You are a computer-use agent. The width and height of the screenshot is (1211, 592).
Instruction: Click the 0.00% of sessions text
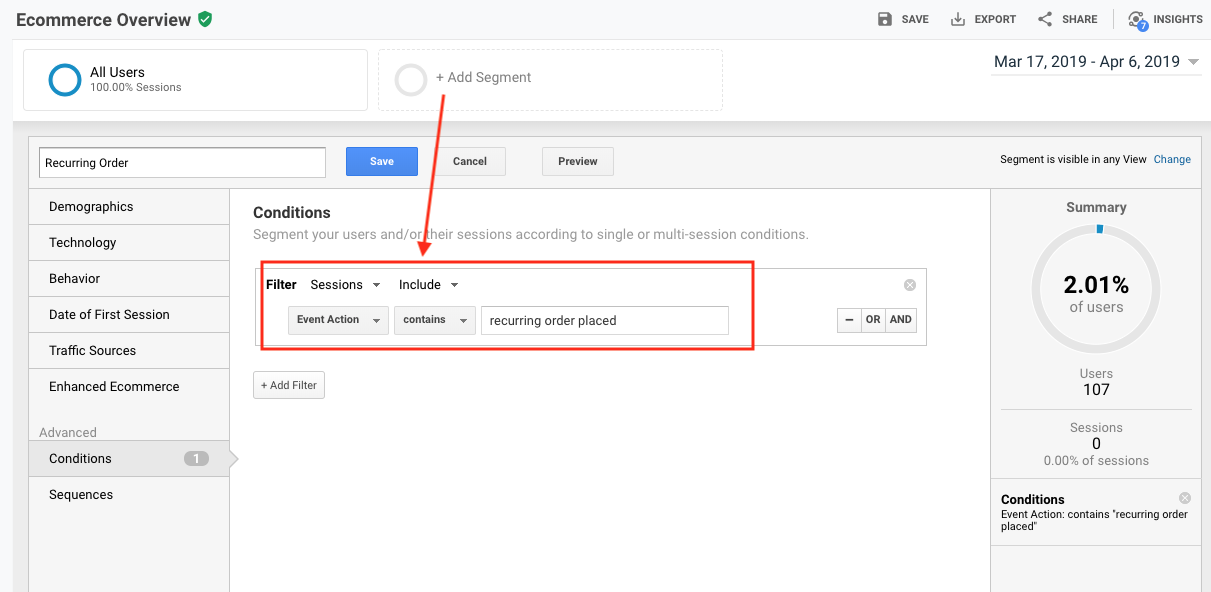tap(1096, 461)
